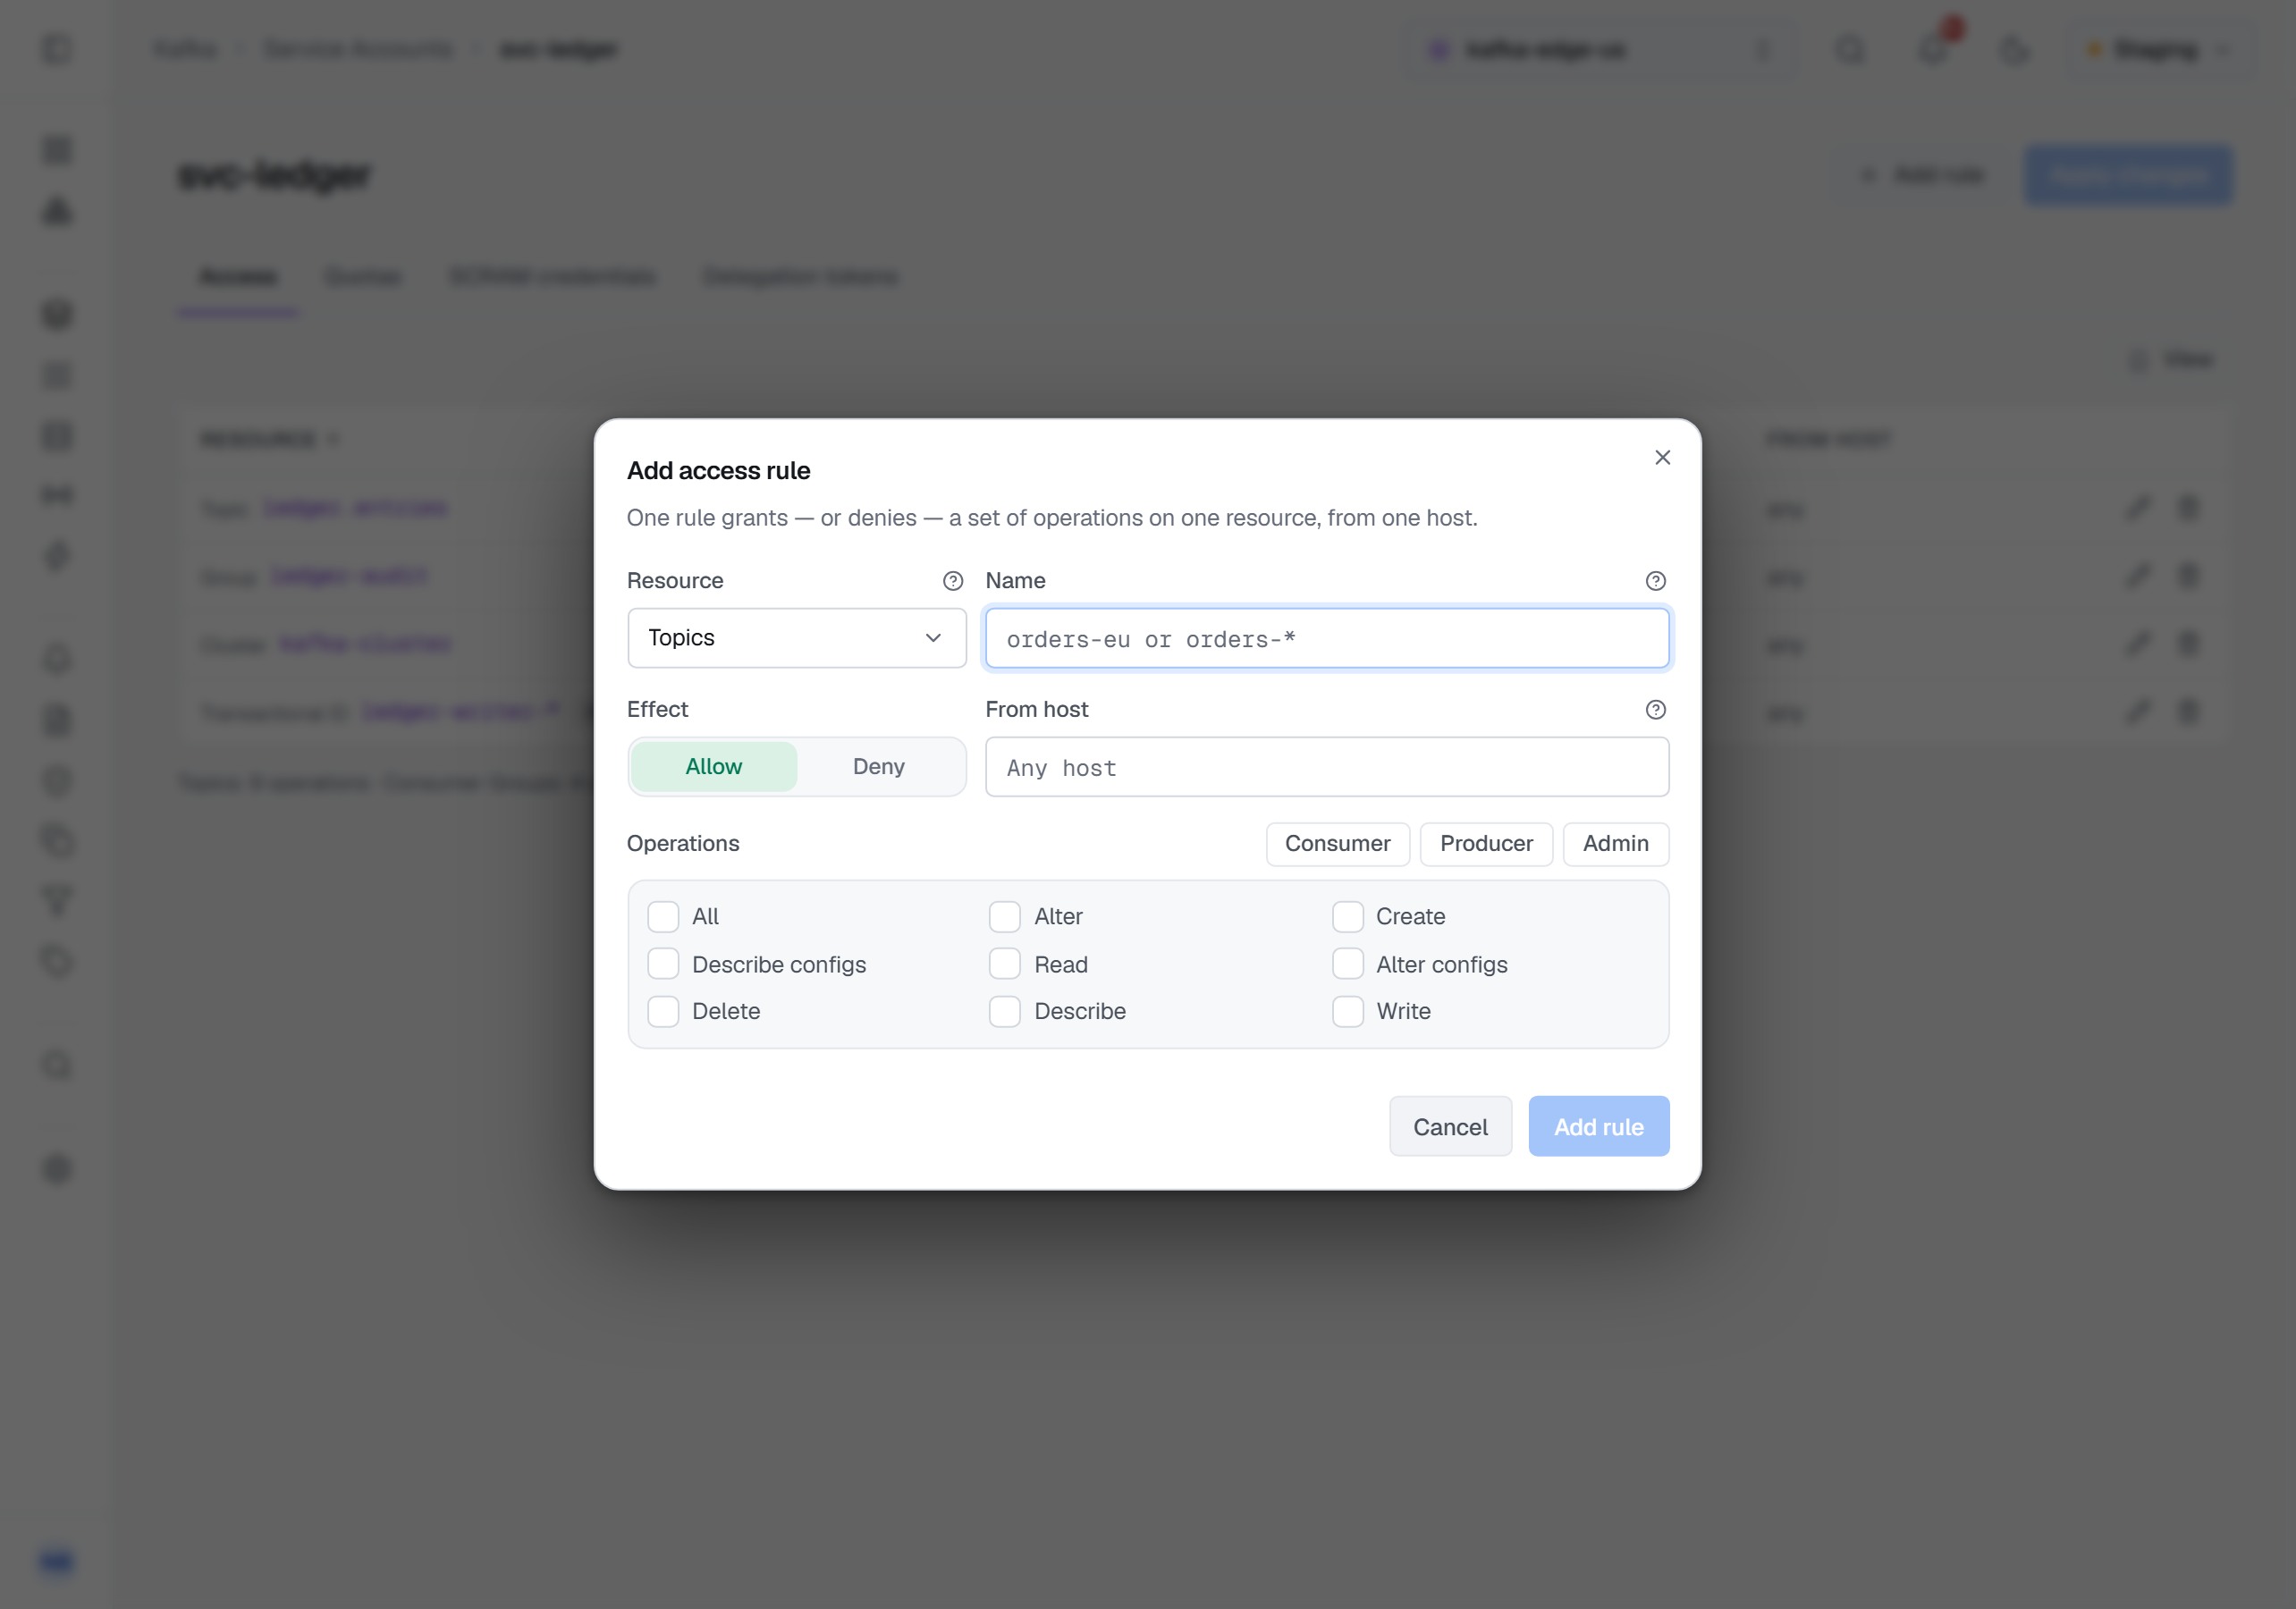The width and height of the screenshot is (2296, 1609).
Task: Click the From host input field
Action: coord(1327,767)
